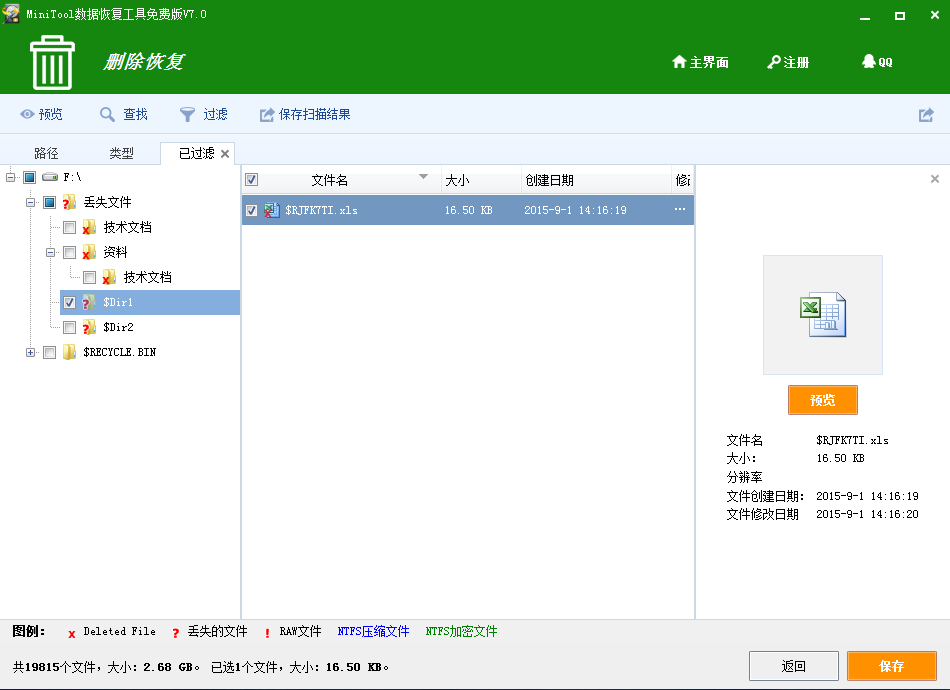Toggle the F:\ drive checkbox
Image resolution: width=950 pixels, height=690 pixels.
pos(30,177)
